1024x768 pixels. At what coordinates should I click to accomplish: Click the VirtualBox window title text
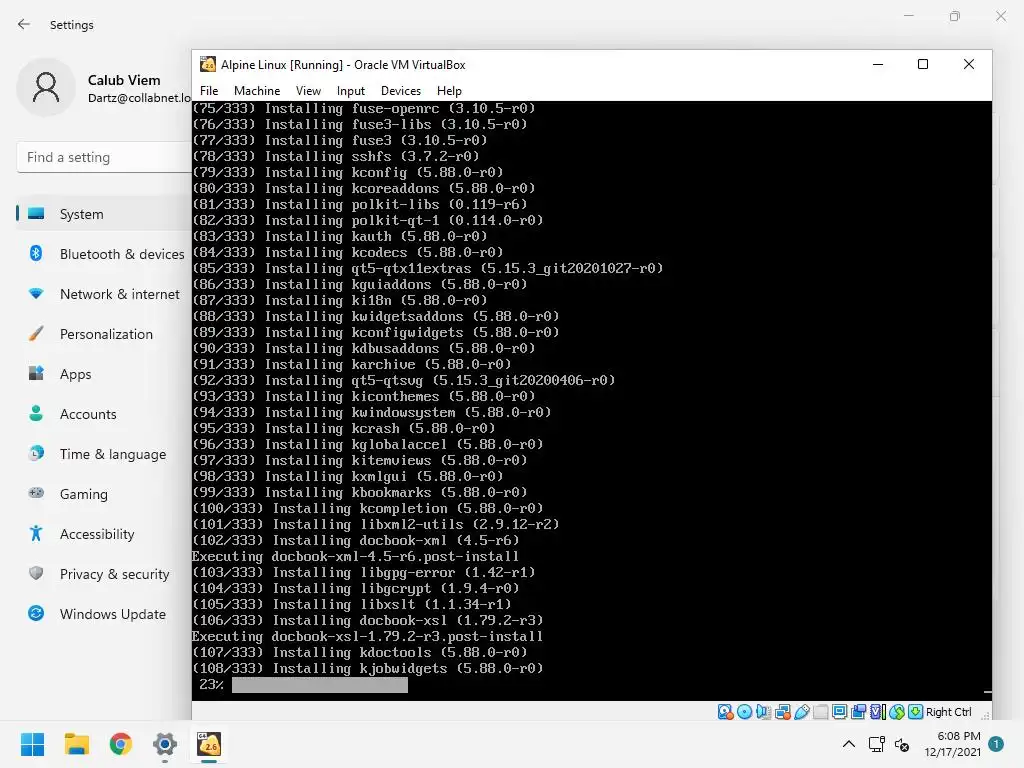343,65
